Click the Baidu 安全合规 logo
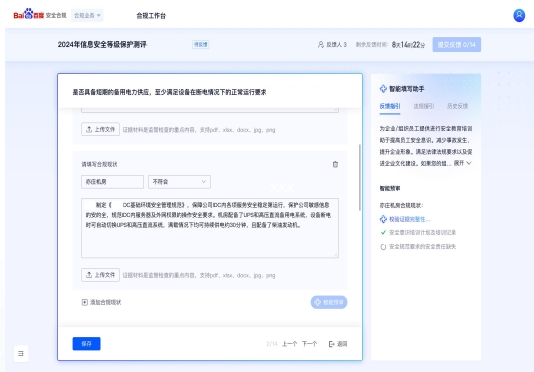This screenshot has height=372, width=534. pyautogui.click(x=40, y=15)
